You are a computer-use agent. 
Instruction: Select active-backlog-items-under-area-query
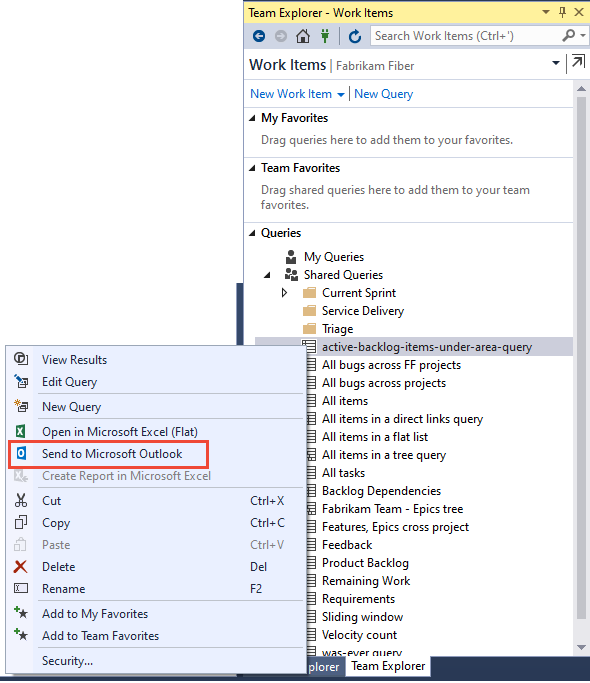coord(427,347)
